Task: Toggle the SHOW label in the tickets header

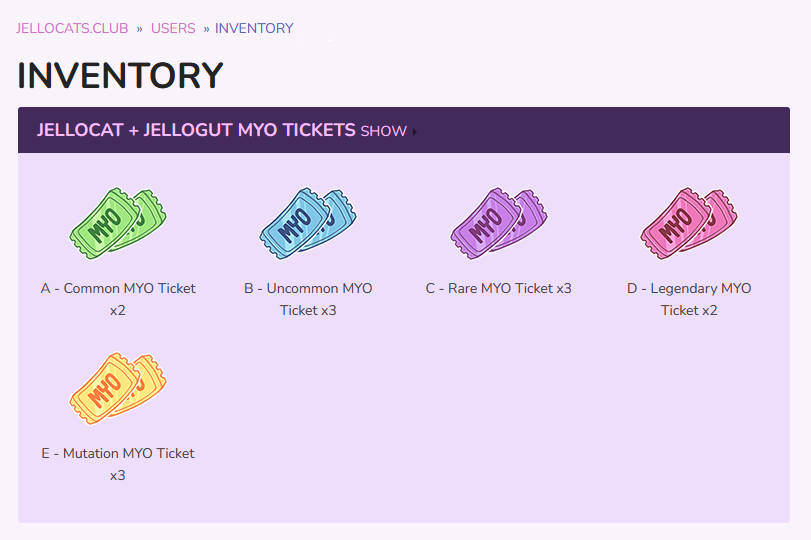Action: pos(383,131)
